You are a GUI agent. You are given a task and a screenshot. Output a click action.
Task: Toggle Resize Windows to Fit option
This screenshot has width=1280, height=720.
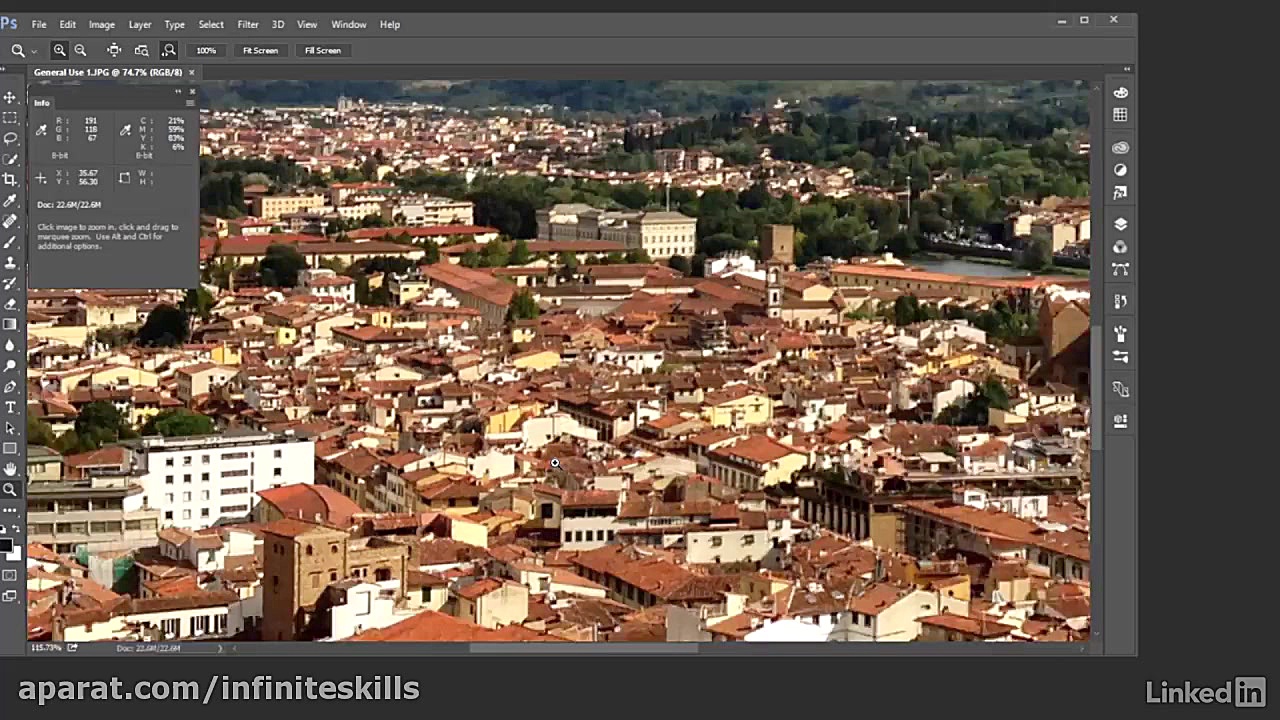[114, 50]
